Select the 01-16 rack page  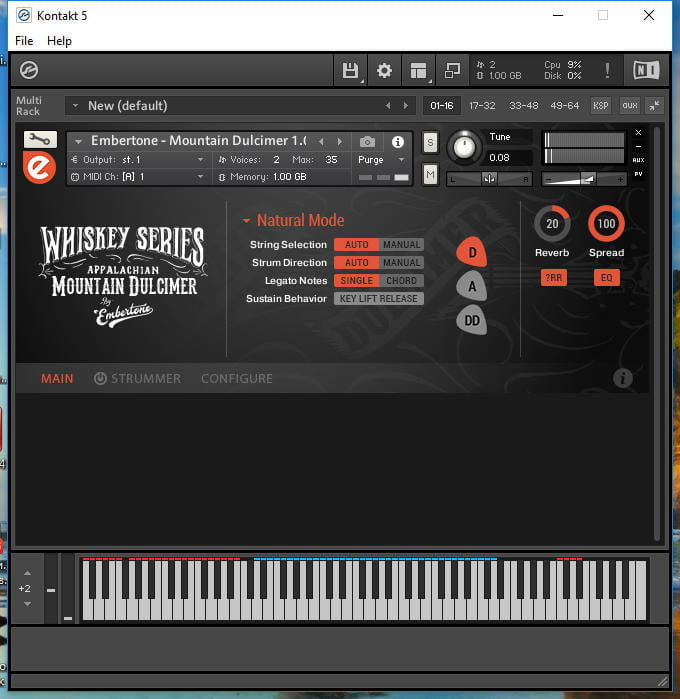point(441,106)
